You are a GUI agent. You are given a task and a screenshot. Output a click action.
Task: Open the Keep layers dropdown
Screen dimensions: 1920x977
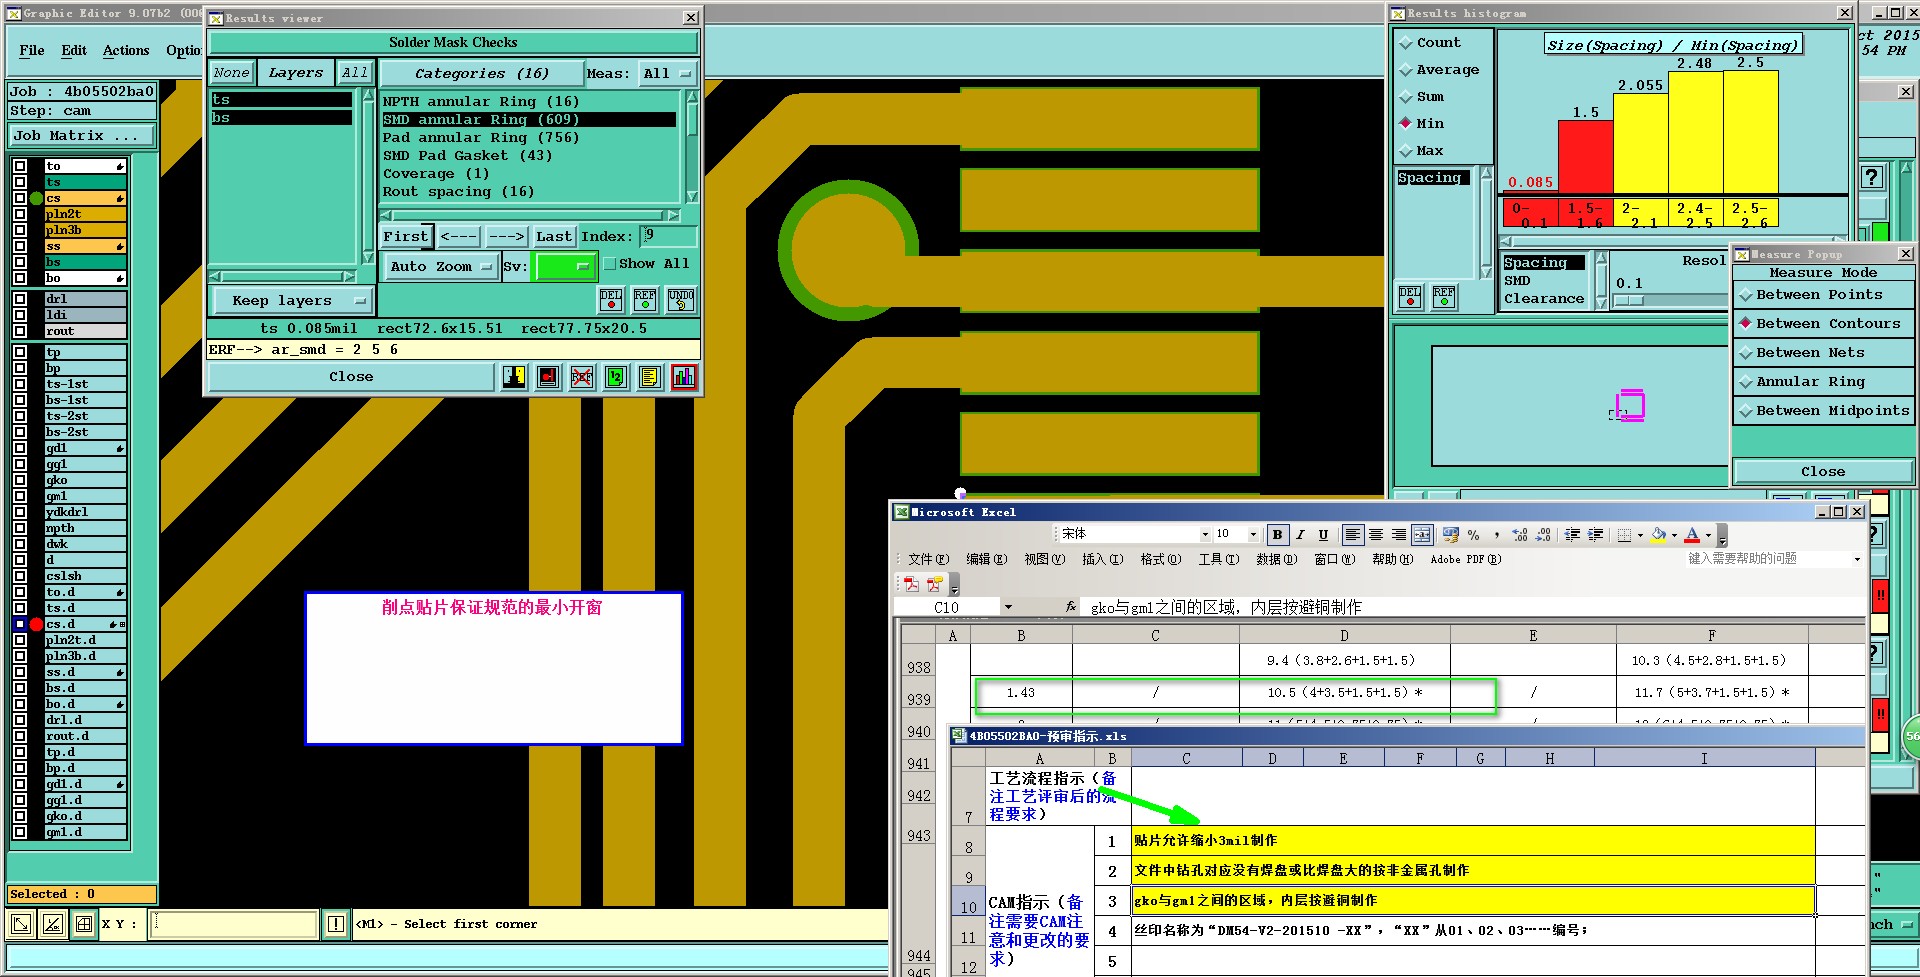291,301
